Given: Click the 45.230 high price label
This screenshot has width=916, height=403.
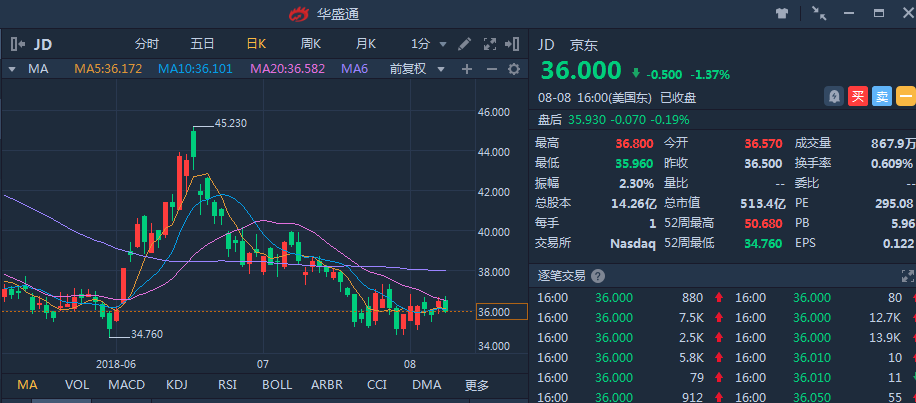Looking at the screenshot, I should [231, 124].
